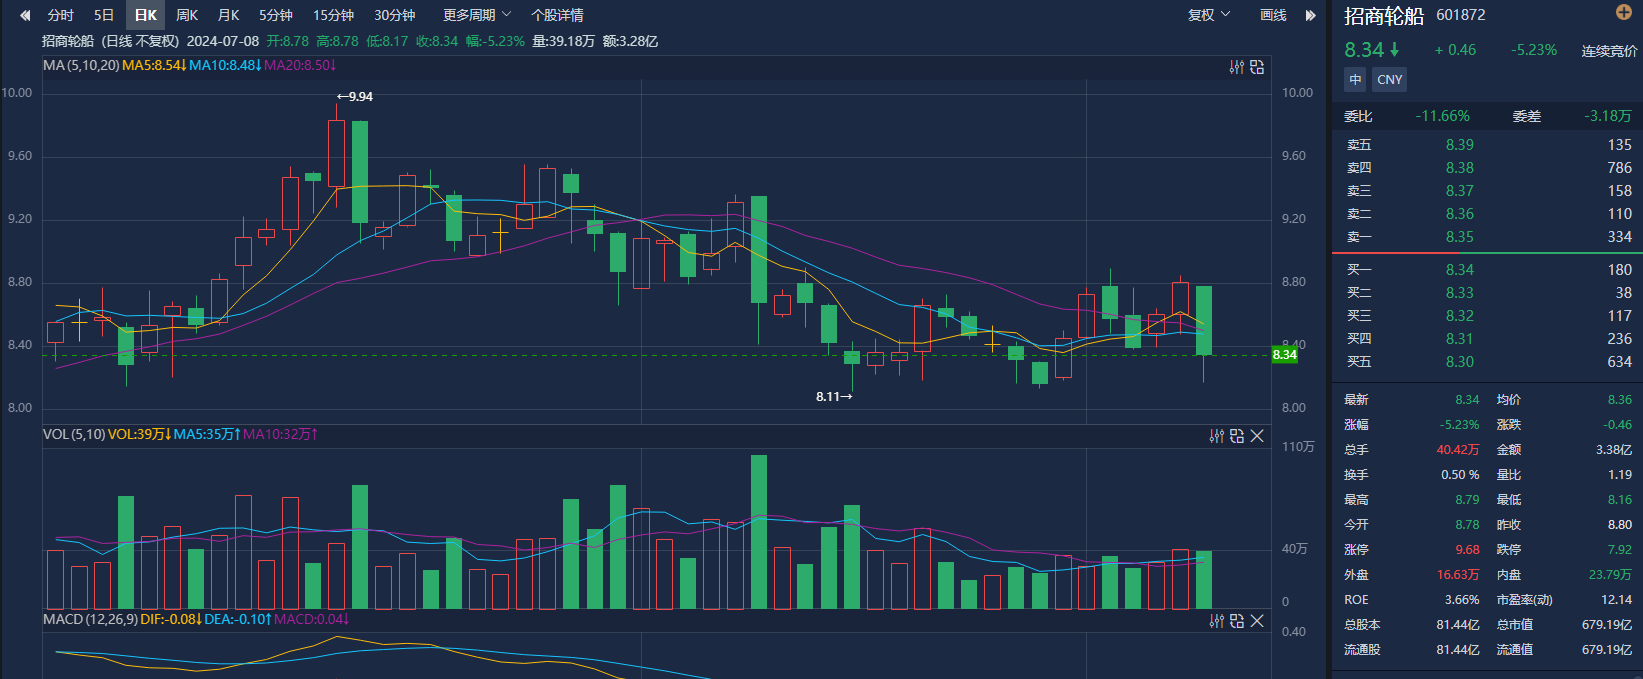The image size is (1643, 679).
Task: Add stock to watchlist with plus icon
Action: point(1623,12)
